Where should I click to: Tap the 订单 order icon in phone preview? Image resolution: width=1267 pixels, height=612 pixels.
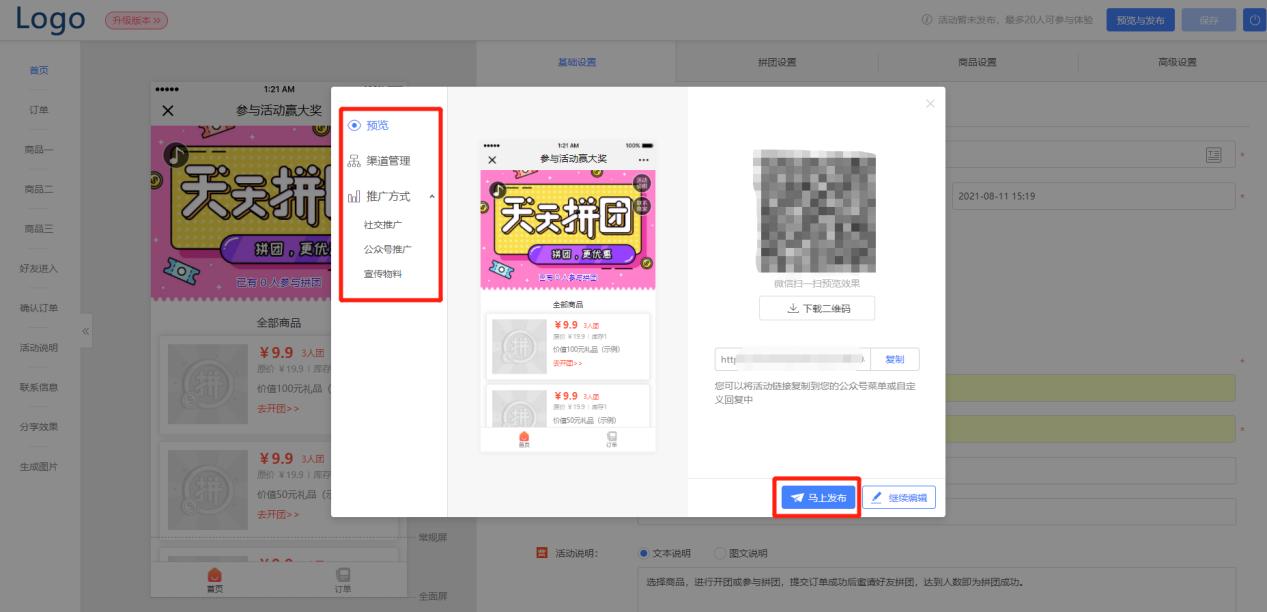[x=613, y=437]
